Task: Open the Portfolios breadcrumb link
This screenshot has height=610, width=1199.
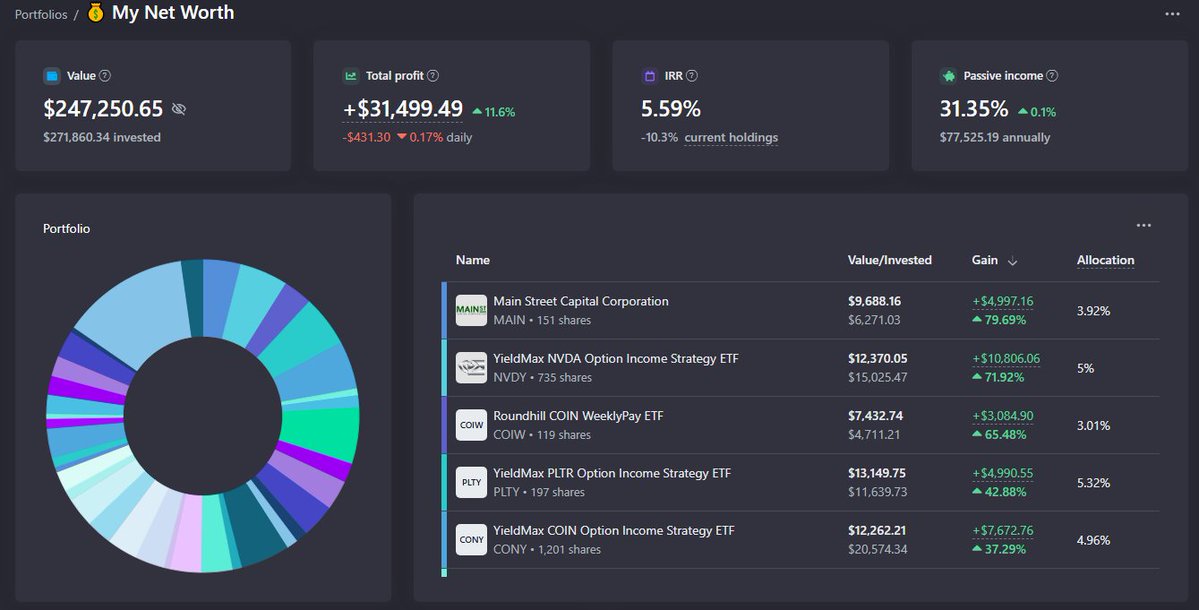Action: point(41,15)
